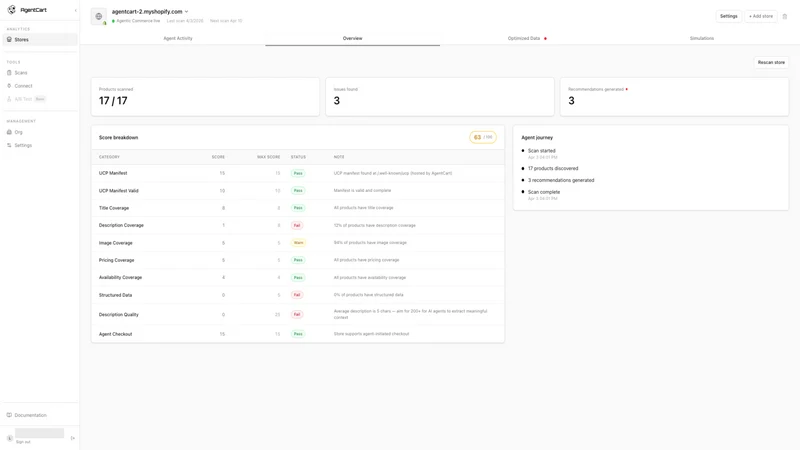Select the Description Coverage row

tap(298, 226)
